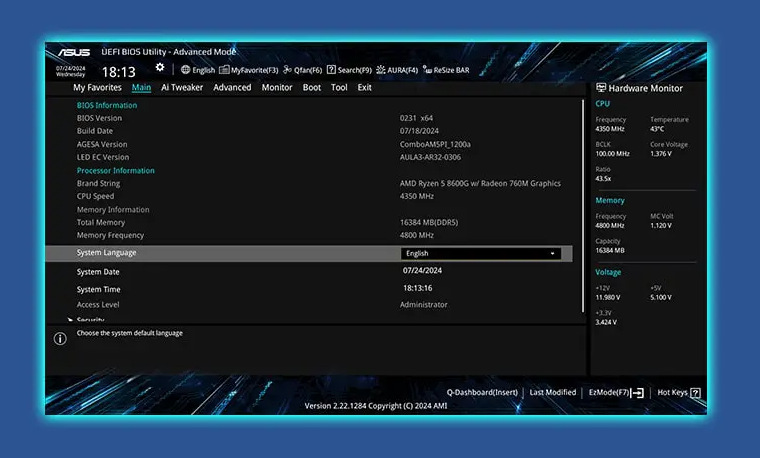Click the System Language dropdown arrow
760x458 pixels.
pos(552,253)
